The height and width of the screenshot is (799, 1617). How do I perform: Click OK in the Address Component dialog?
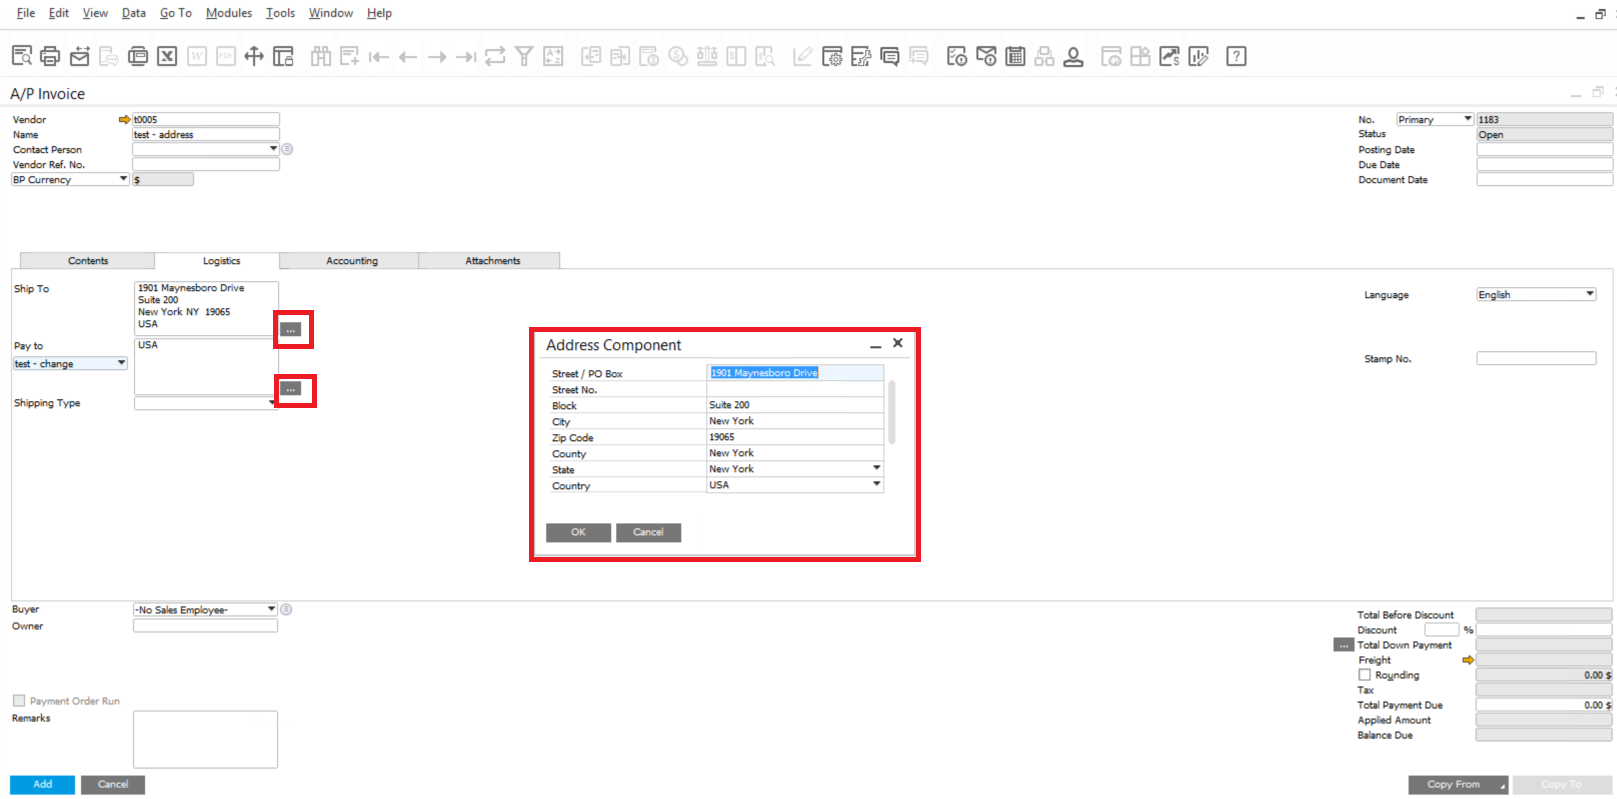click(578, 532)
